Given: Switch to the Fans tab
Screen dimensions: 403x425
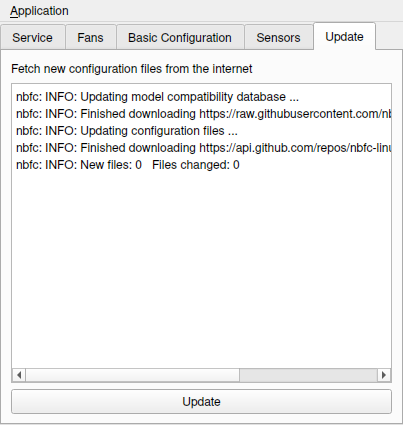Looking at the screenshot, I should (90, 37).
